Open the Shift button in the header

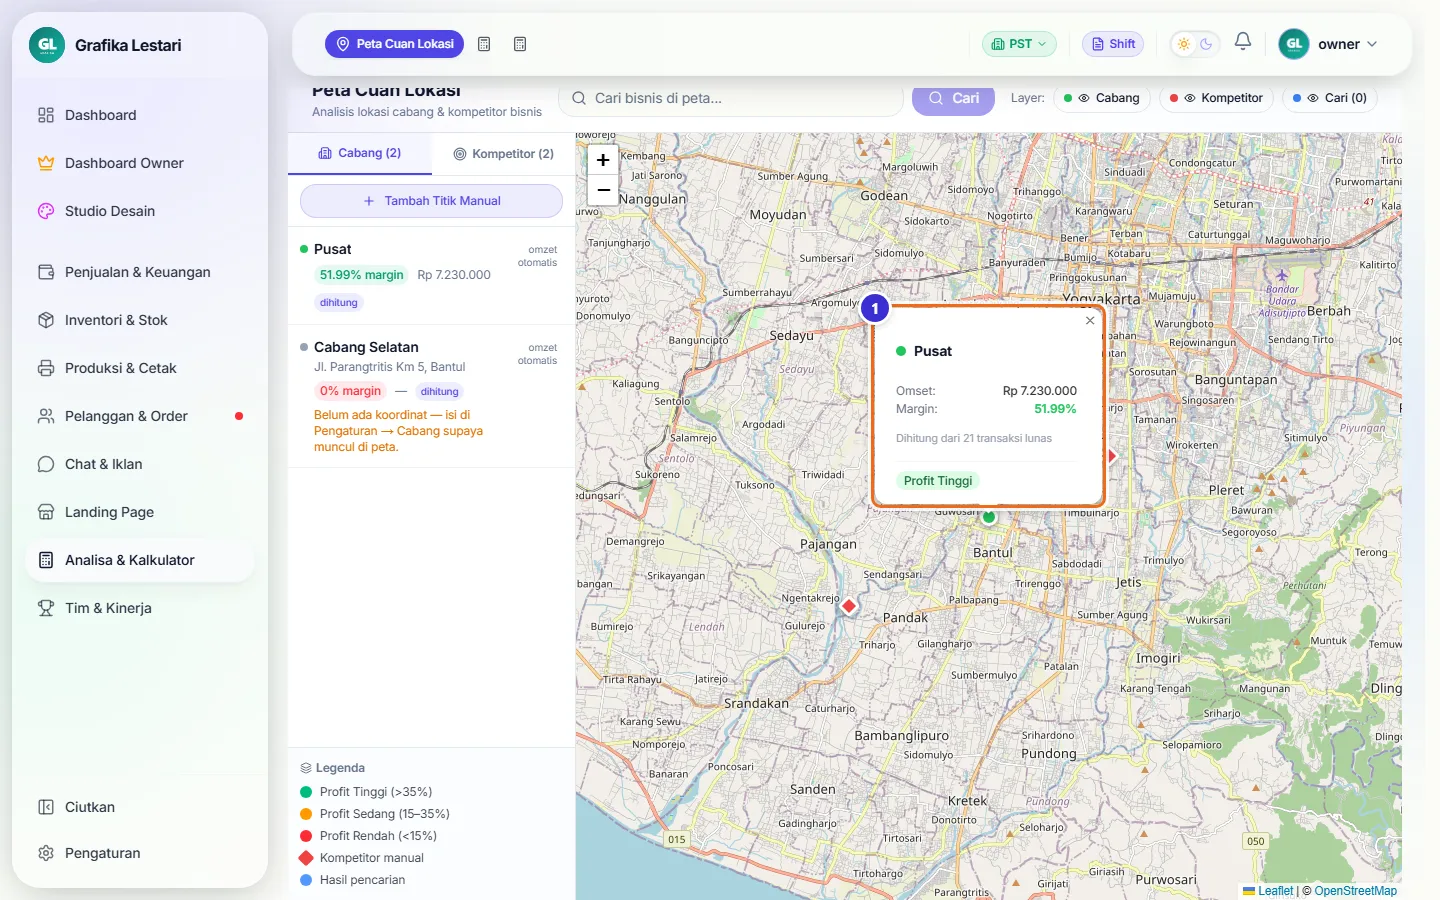tap(1113, 44)
